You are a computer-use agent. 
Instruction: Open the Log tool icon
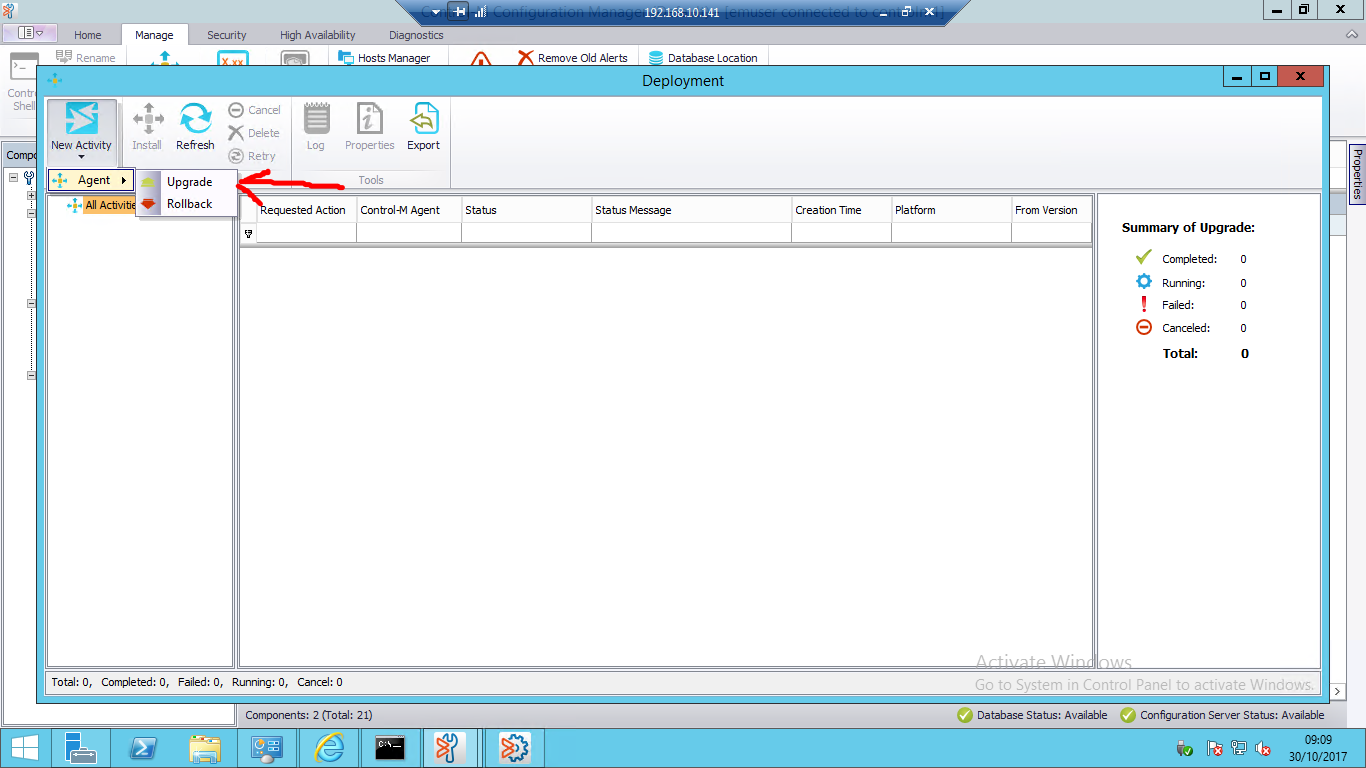click(x=316, y=119)
